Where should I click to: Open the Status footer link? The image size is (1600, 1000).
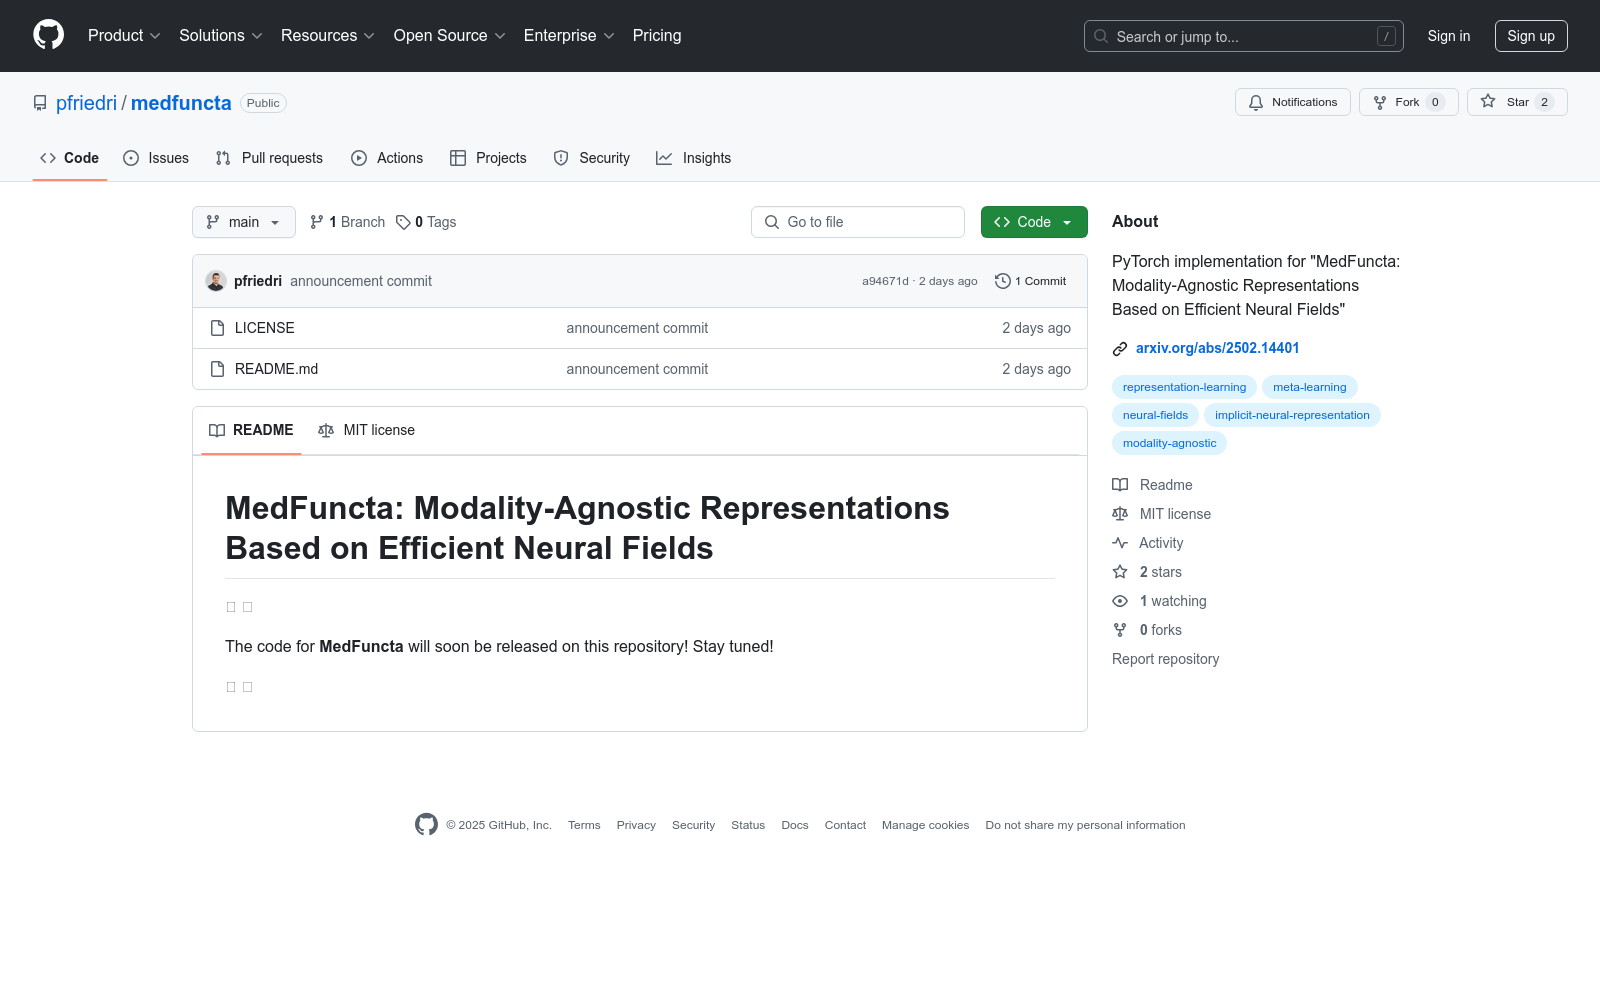pos(748,825)
